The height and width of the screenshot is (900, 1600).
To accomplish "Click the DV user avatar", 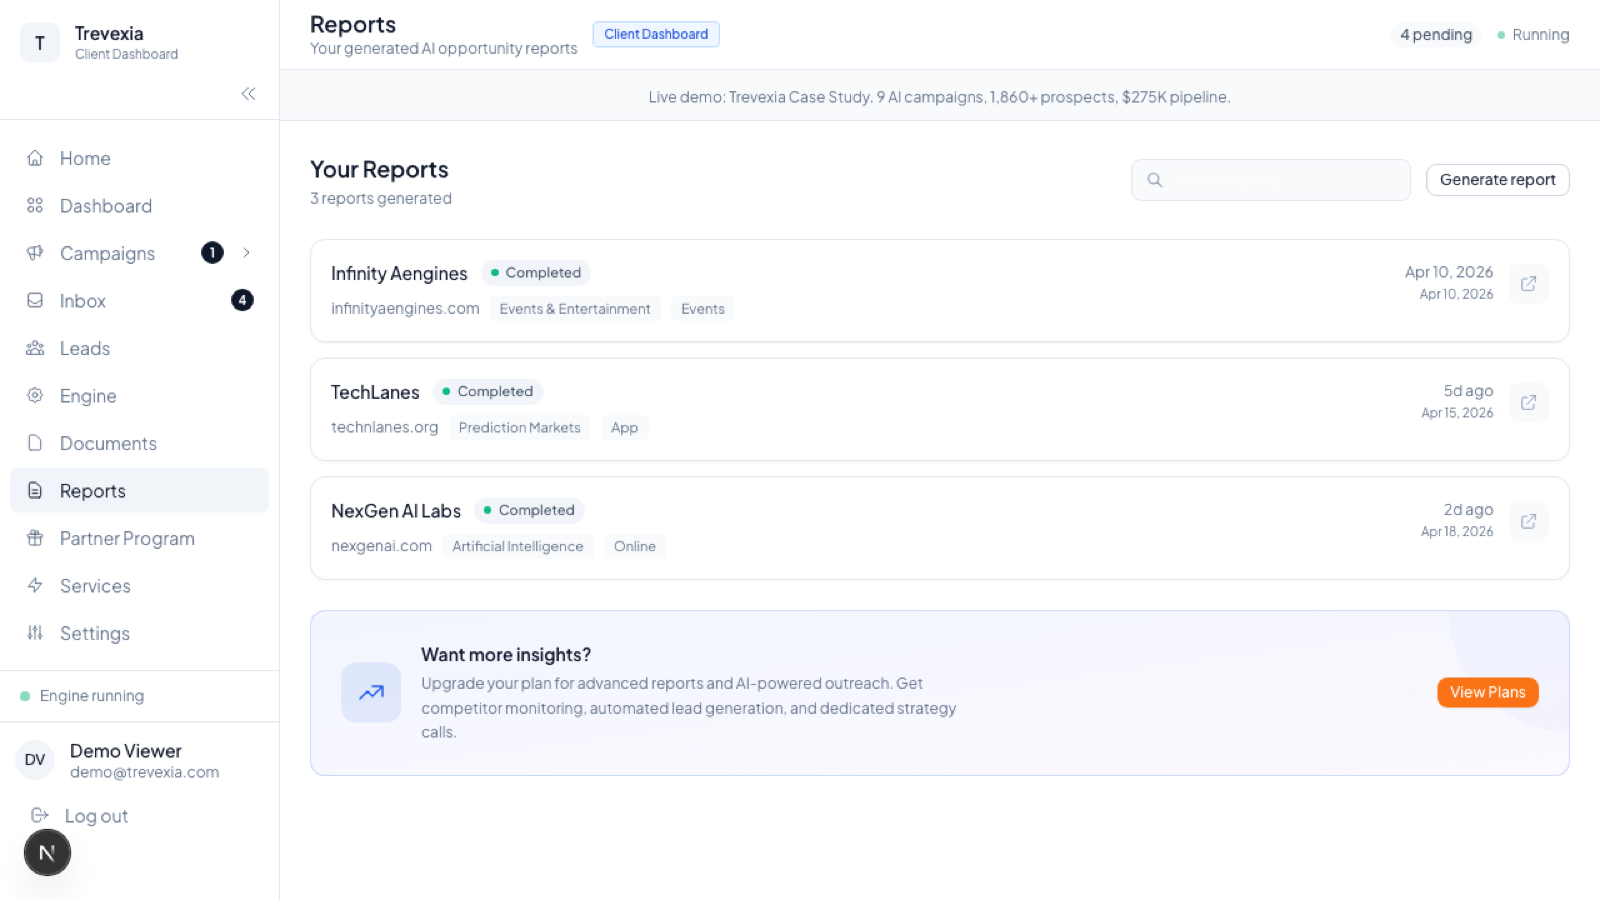I will point(35,760).
